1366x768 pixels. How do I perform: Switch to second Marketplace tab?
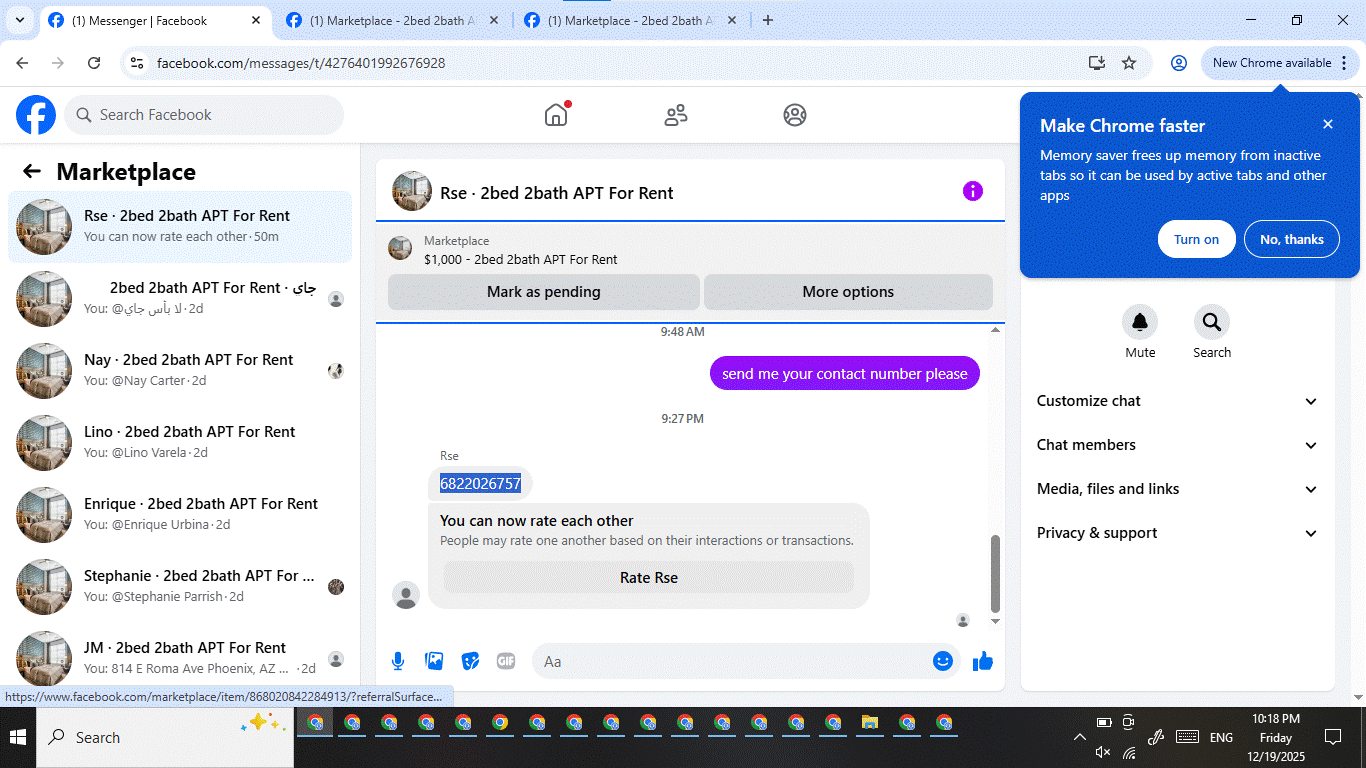click(392, 20)
